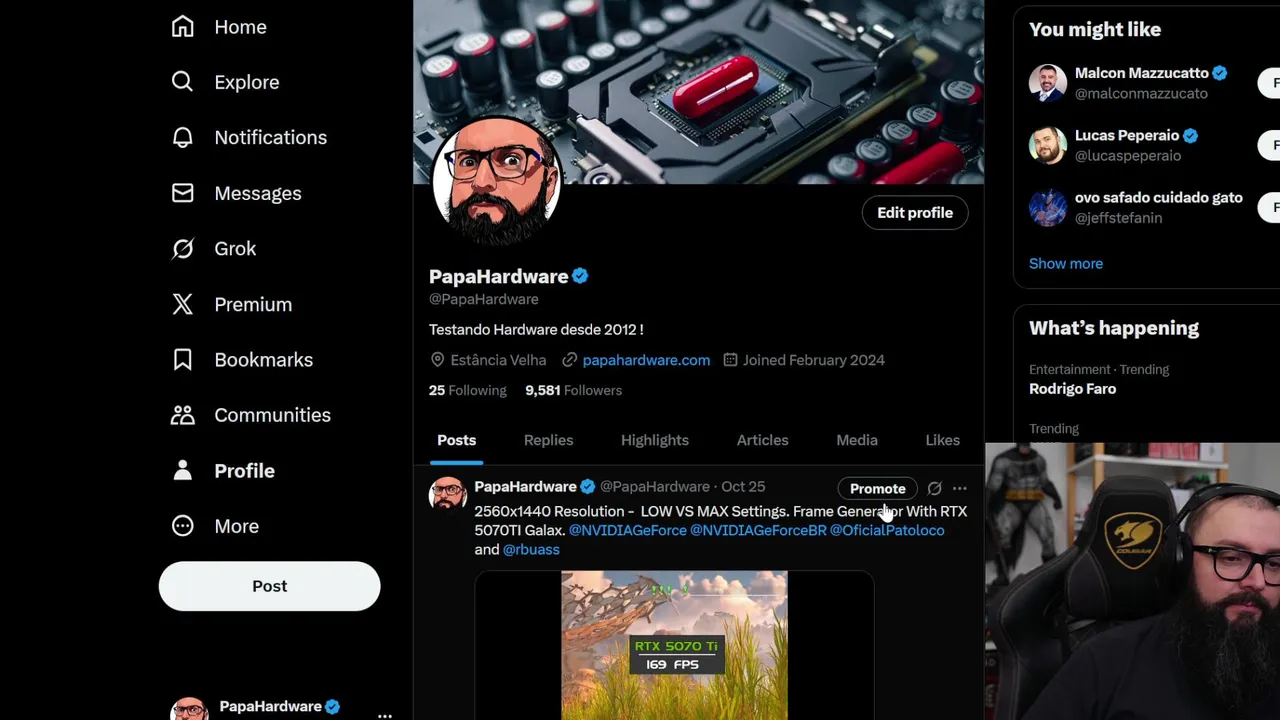Click the Notifications label in sidebar
This screenshot has width=1280, height=720.
click(270, 137)
